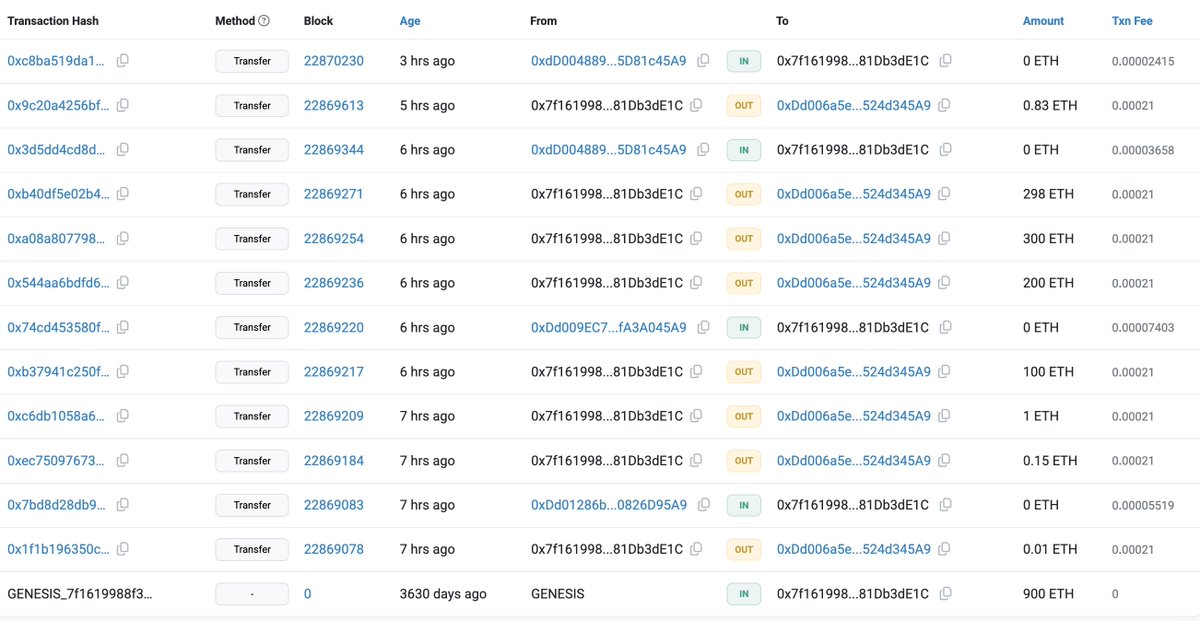Copy From address in block 22869271 row

696,194
